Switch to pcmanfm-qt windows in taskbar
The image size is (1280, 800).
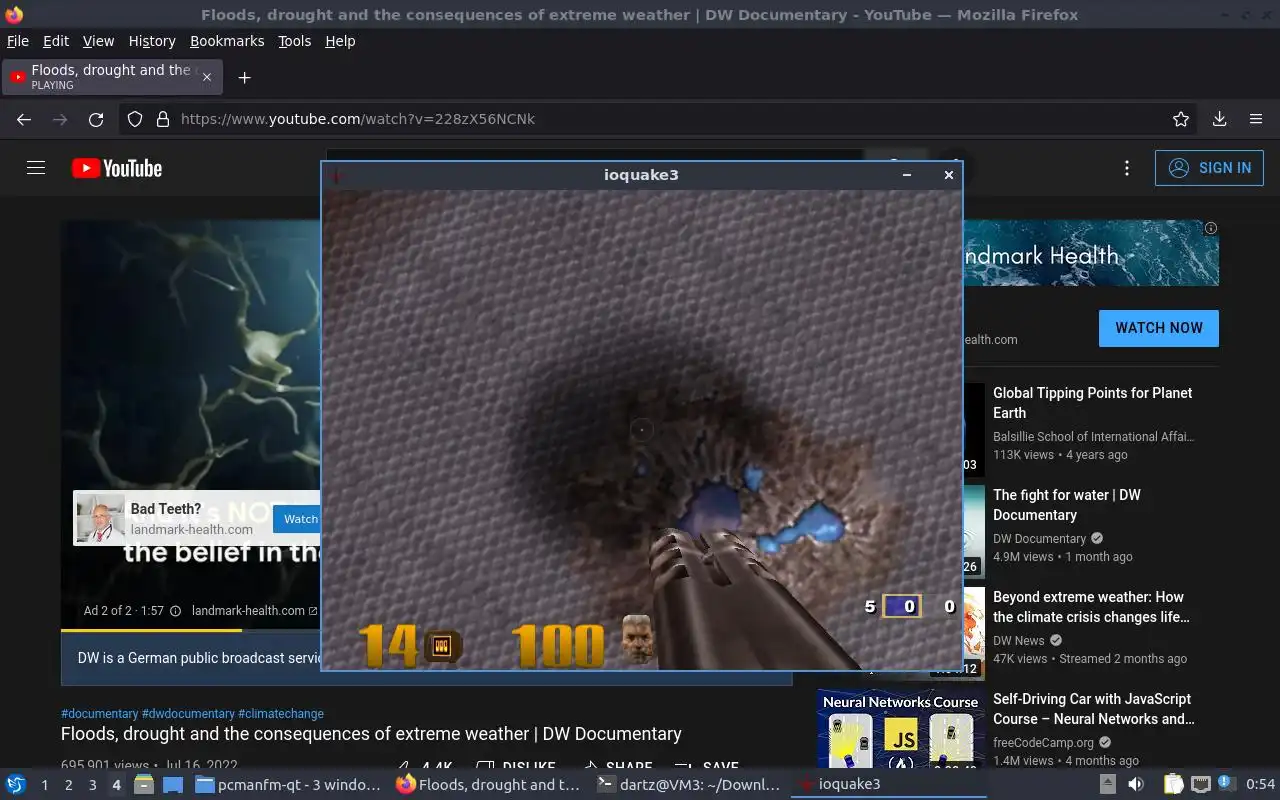tap(288, 785)
